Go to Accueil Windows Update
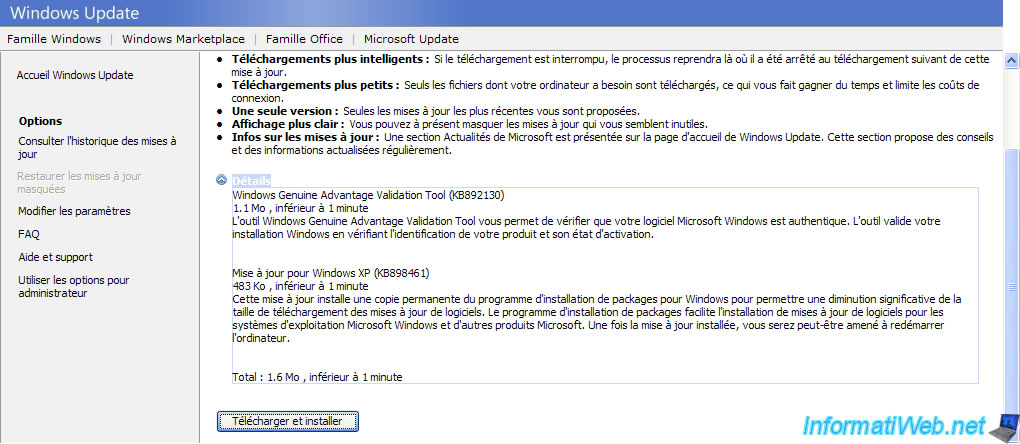 (75, 75)
